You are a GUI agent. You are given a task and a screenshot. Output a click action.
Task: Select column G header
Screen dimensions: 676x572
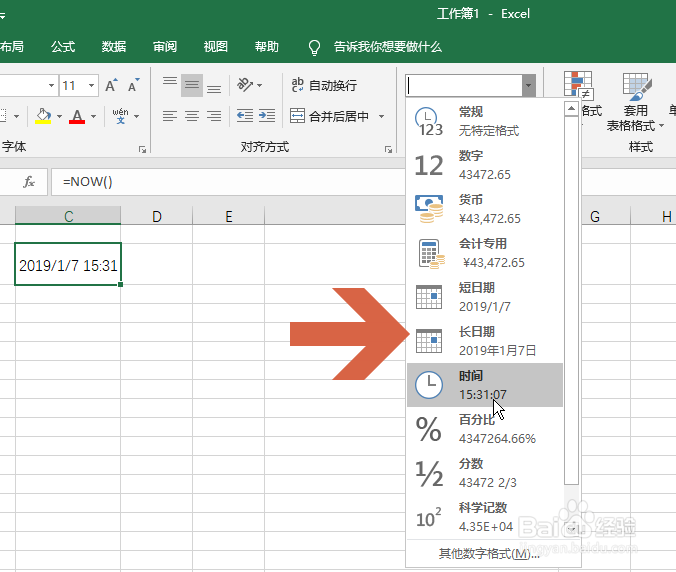pyautogui.click(x=595, y=216)
